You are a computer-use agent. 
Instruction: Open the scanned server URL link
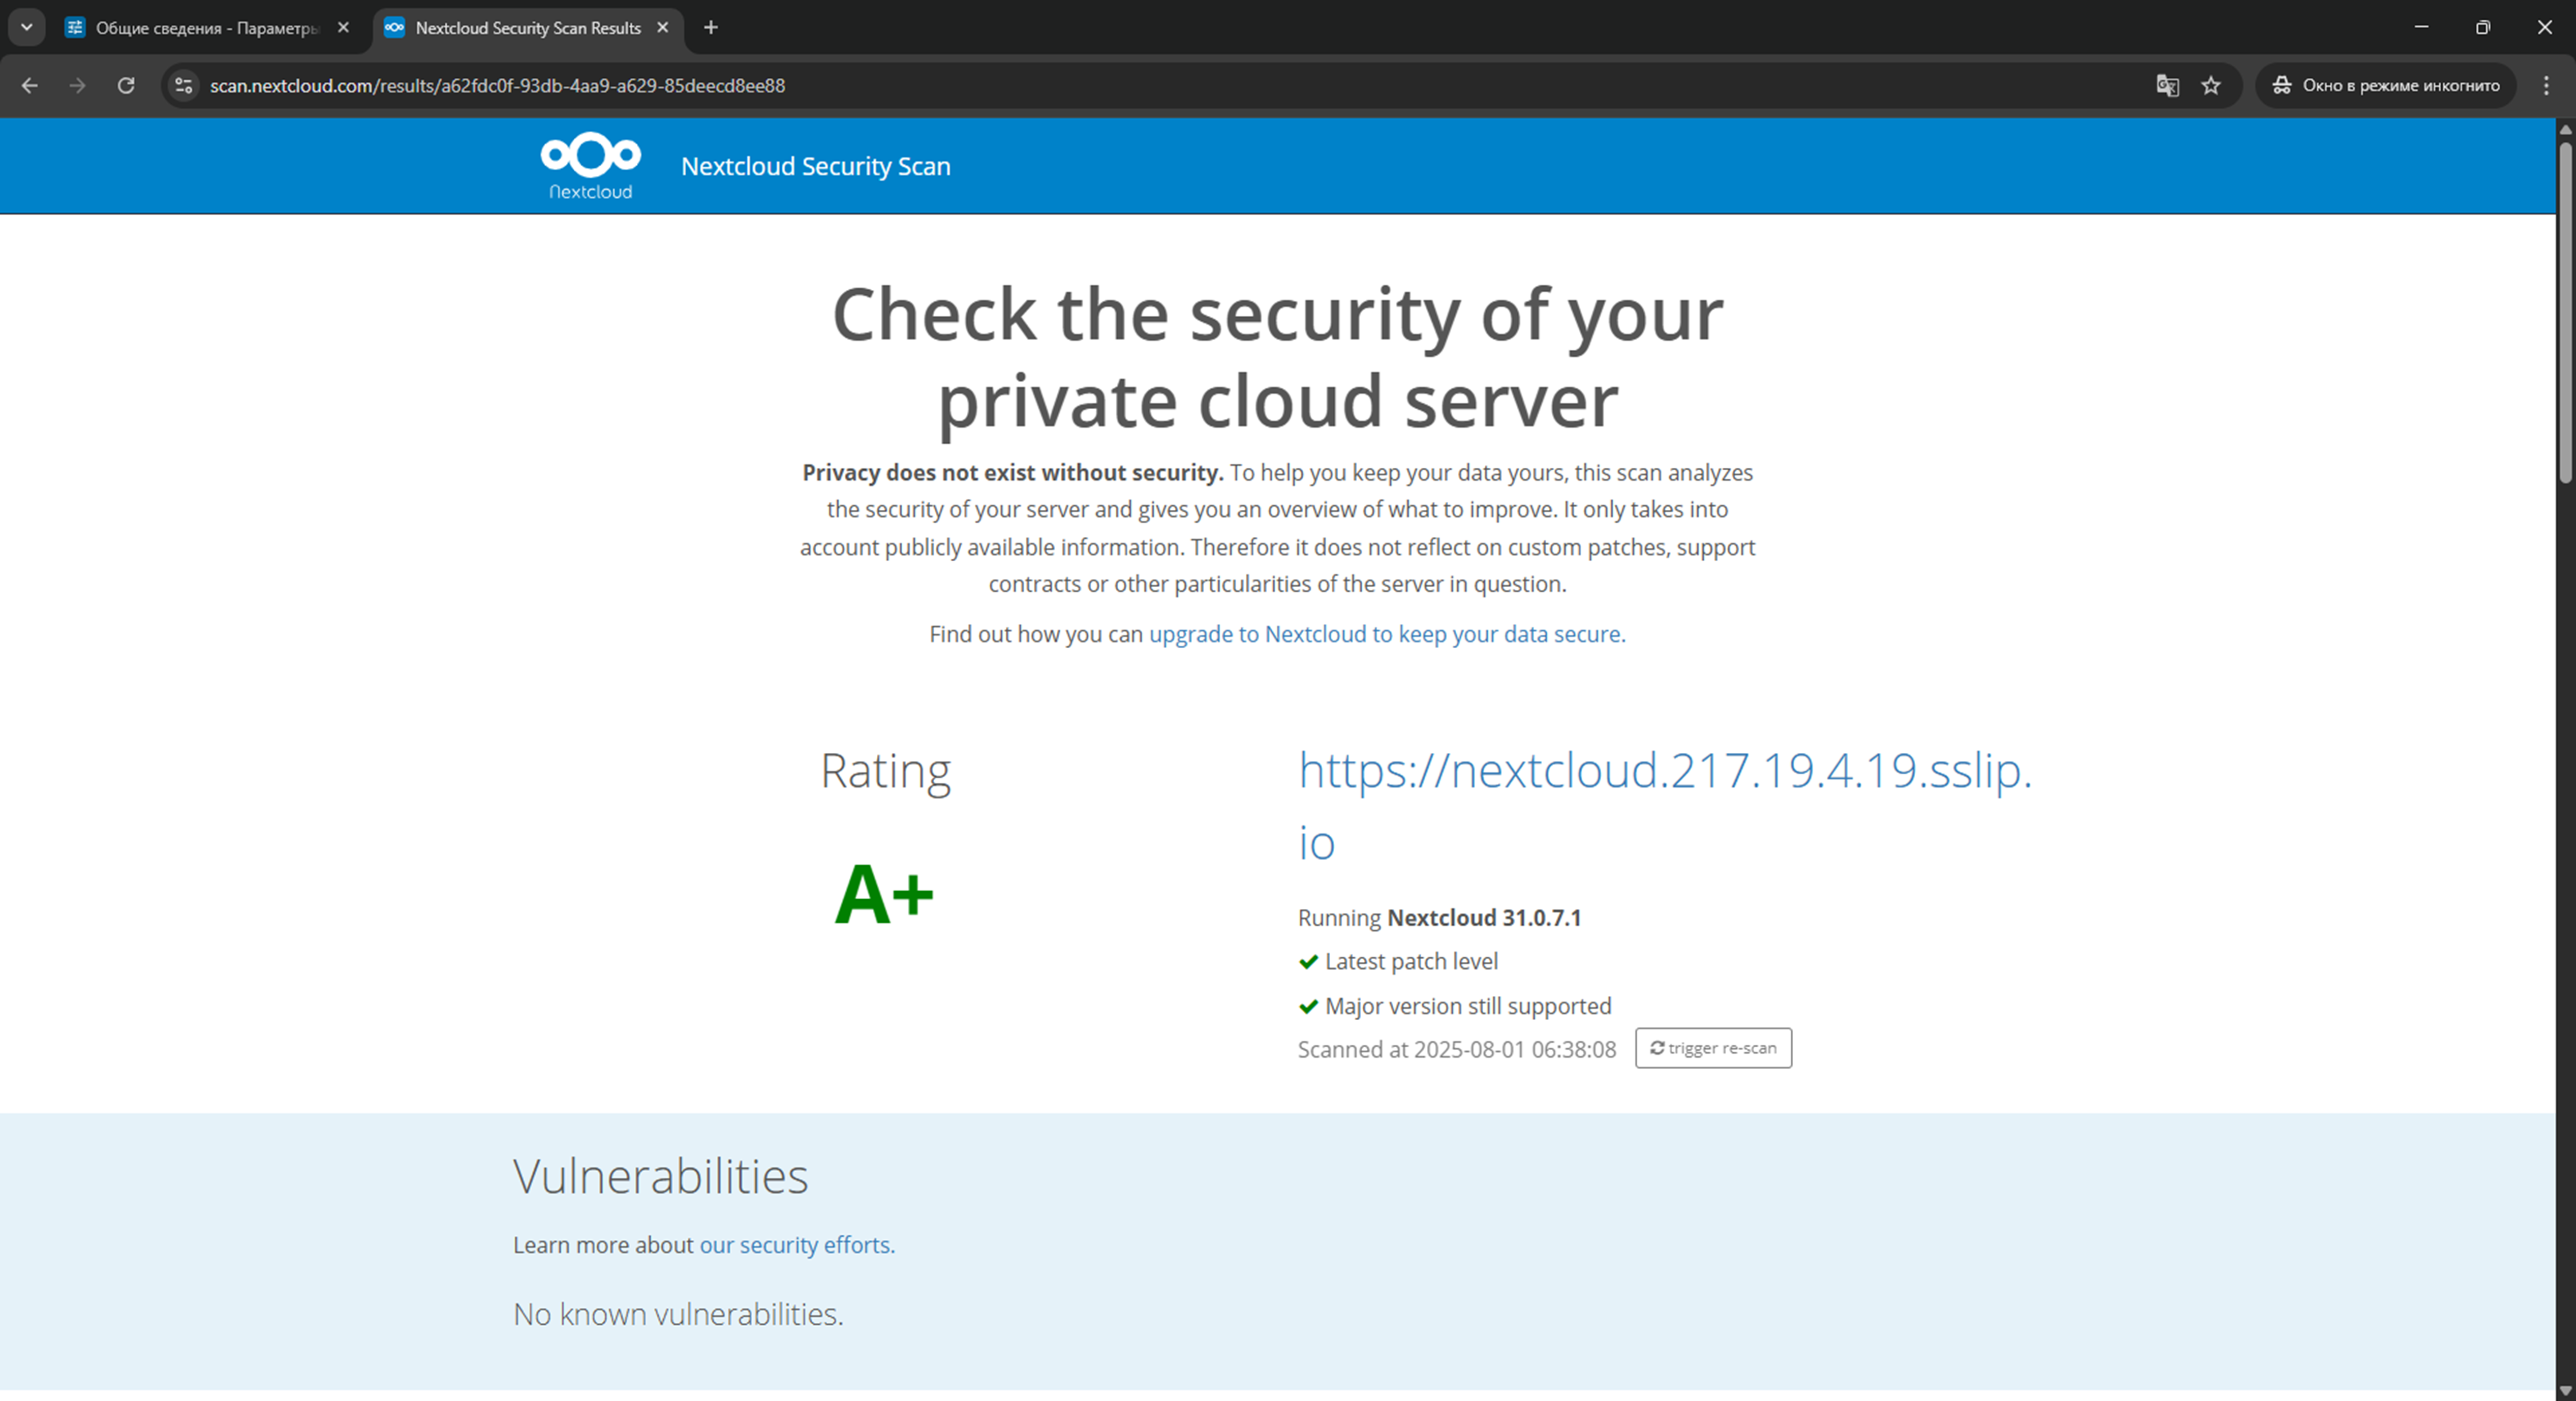point(1665,805)
